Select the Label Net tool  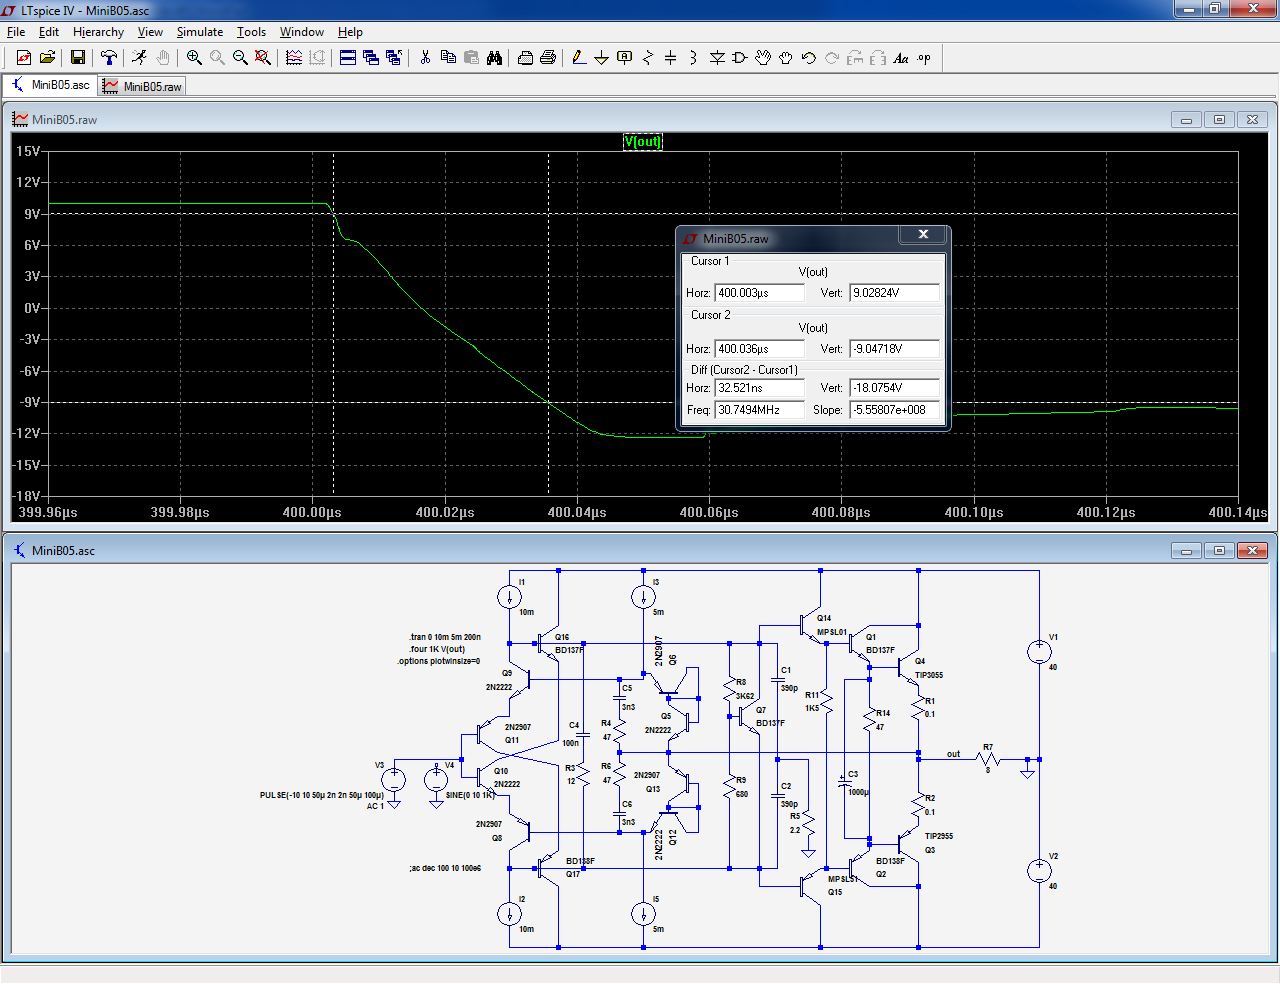click(x=625, y=58)
